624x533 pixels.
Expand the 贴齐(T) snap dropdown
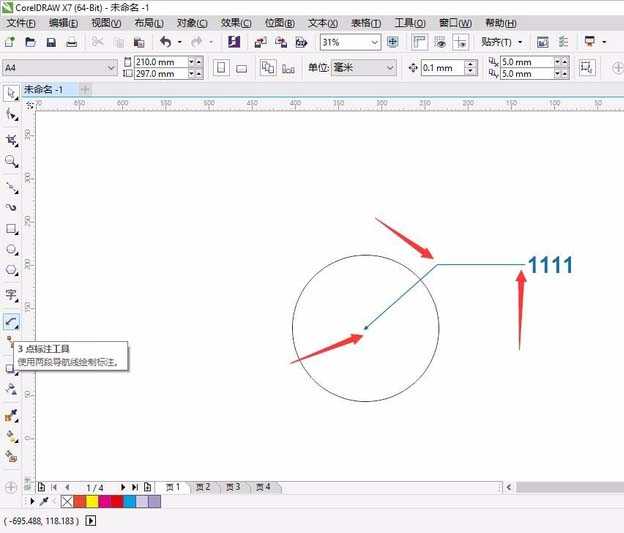520,42
